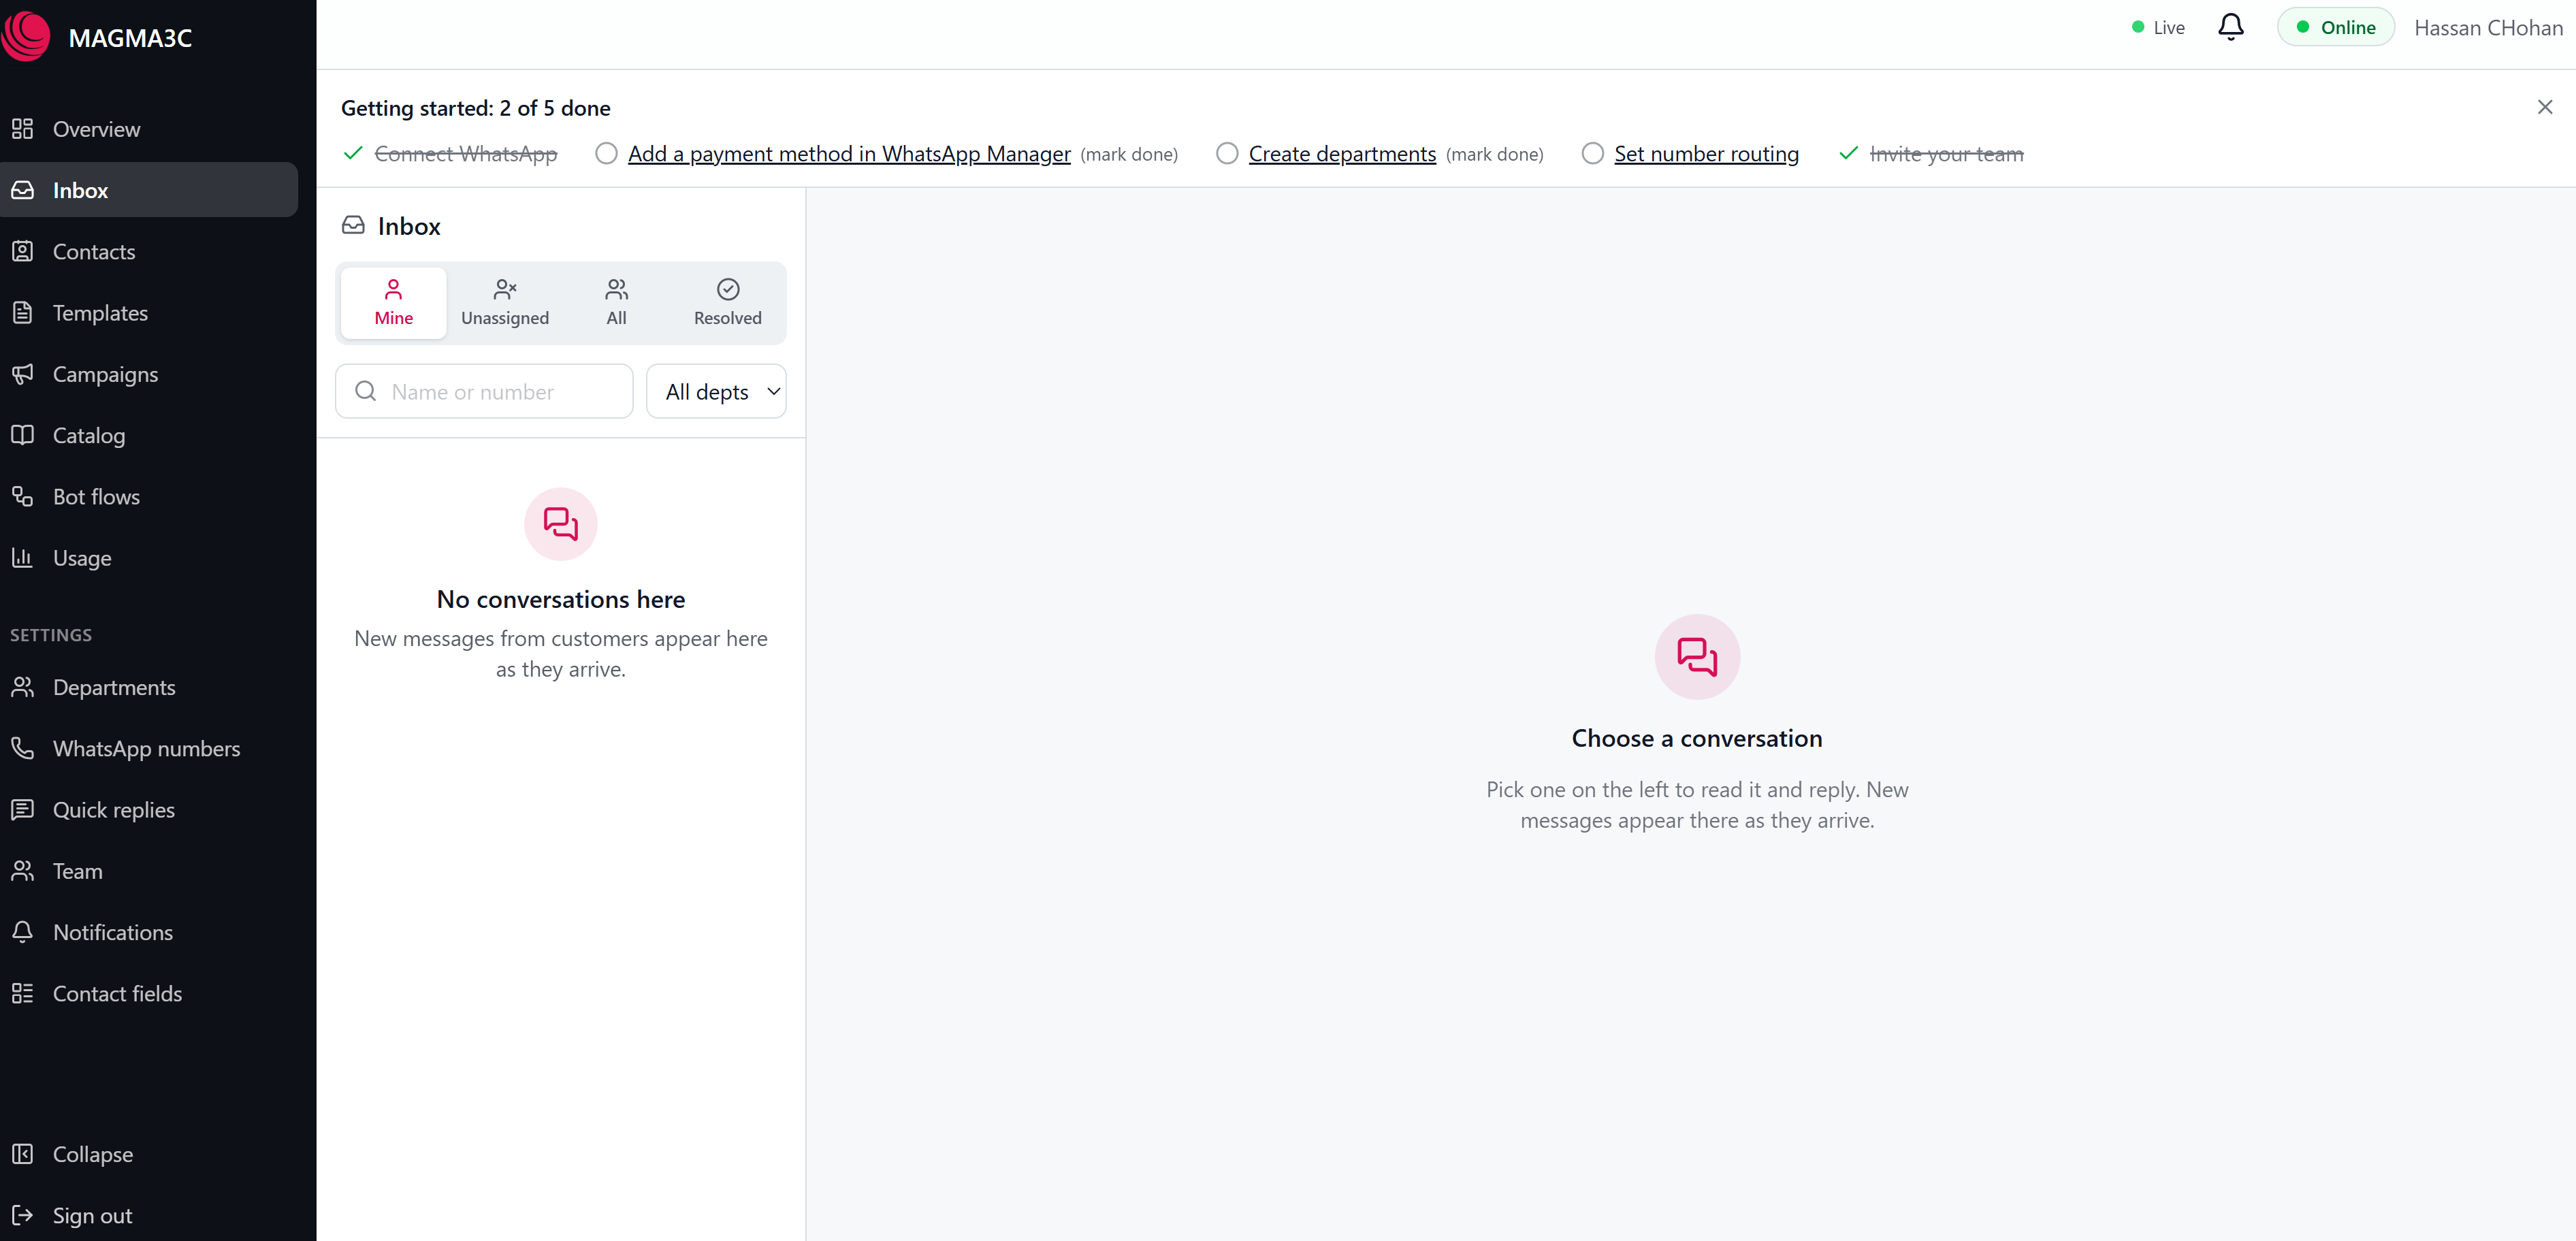Click the Bot flows icon
This screenshot has height=1241, width=2576.
pyautogui.click(x=23, y=496)
